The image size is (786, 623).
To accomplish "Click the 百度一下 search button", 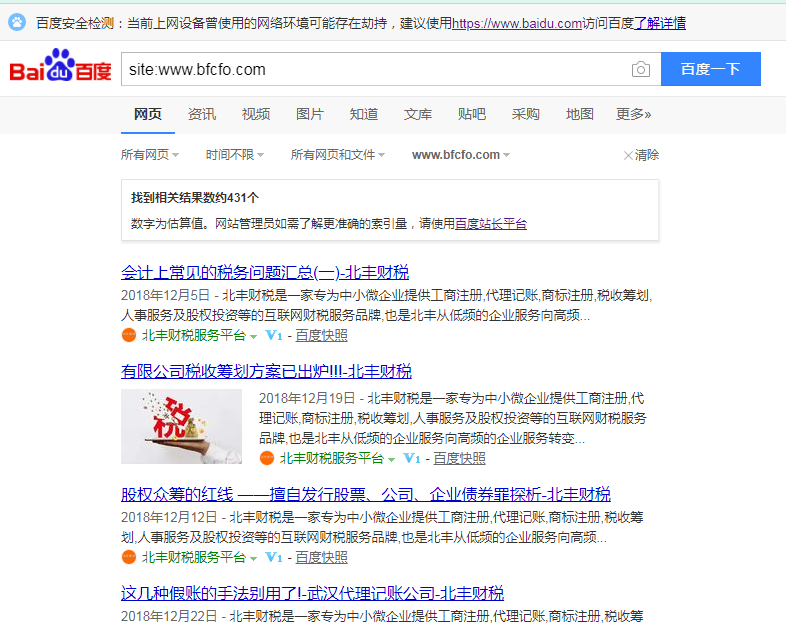I will tap(711, 69).
